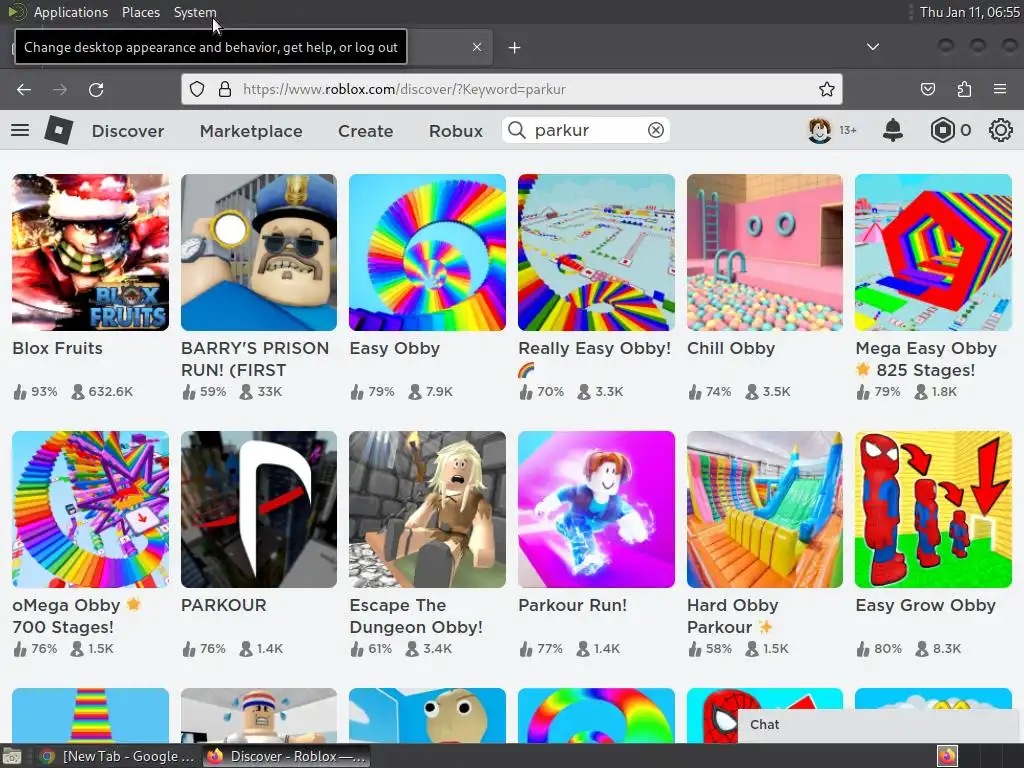1024x768 pixels.
Task: Select the Discover - Roblox taskbar window
Action: point(286,756)
